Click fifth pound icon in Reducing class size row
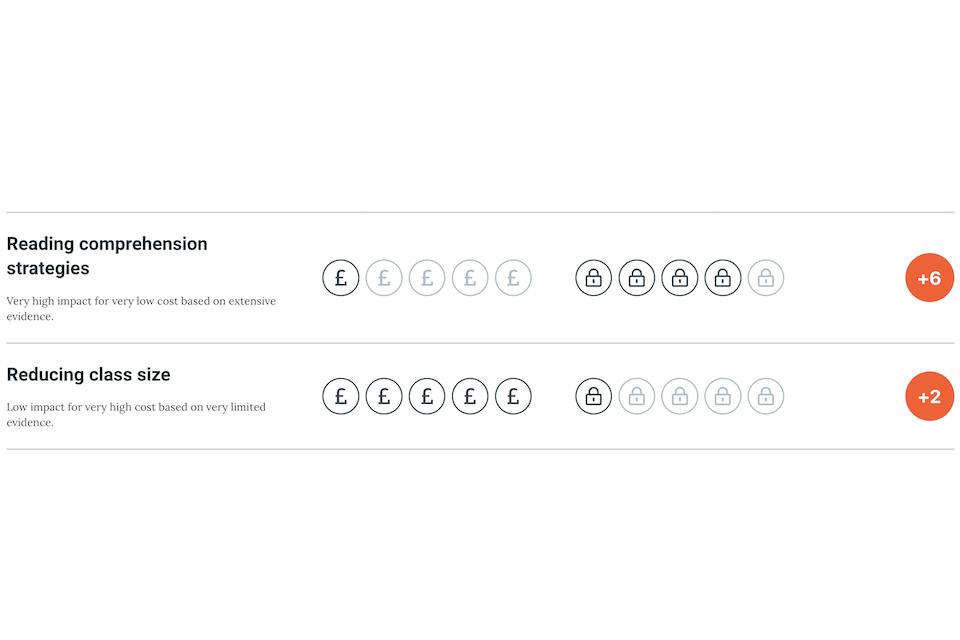The width and height of the screenshot is (960, 640). click(513, 397)
